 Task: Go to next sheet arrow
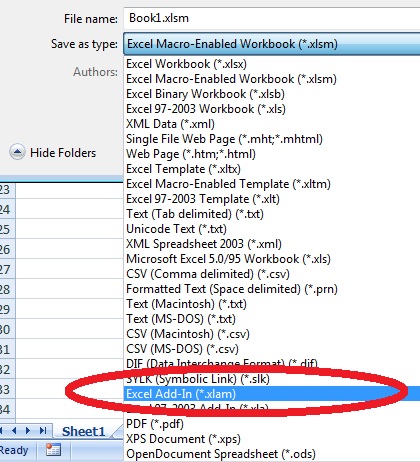pos(28,431)
